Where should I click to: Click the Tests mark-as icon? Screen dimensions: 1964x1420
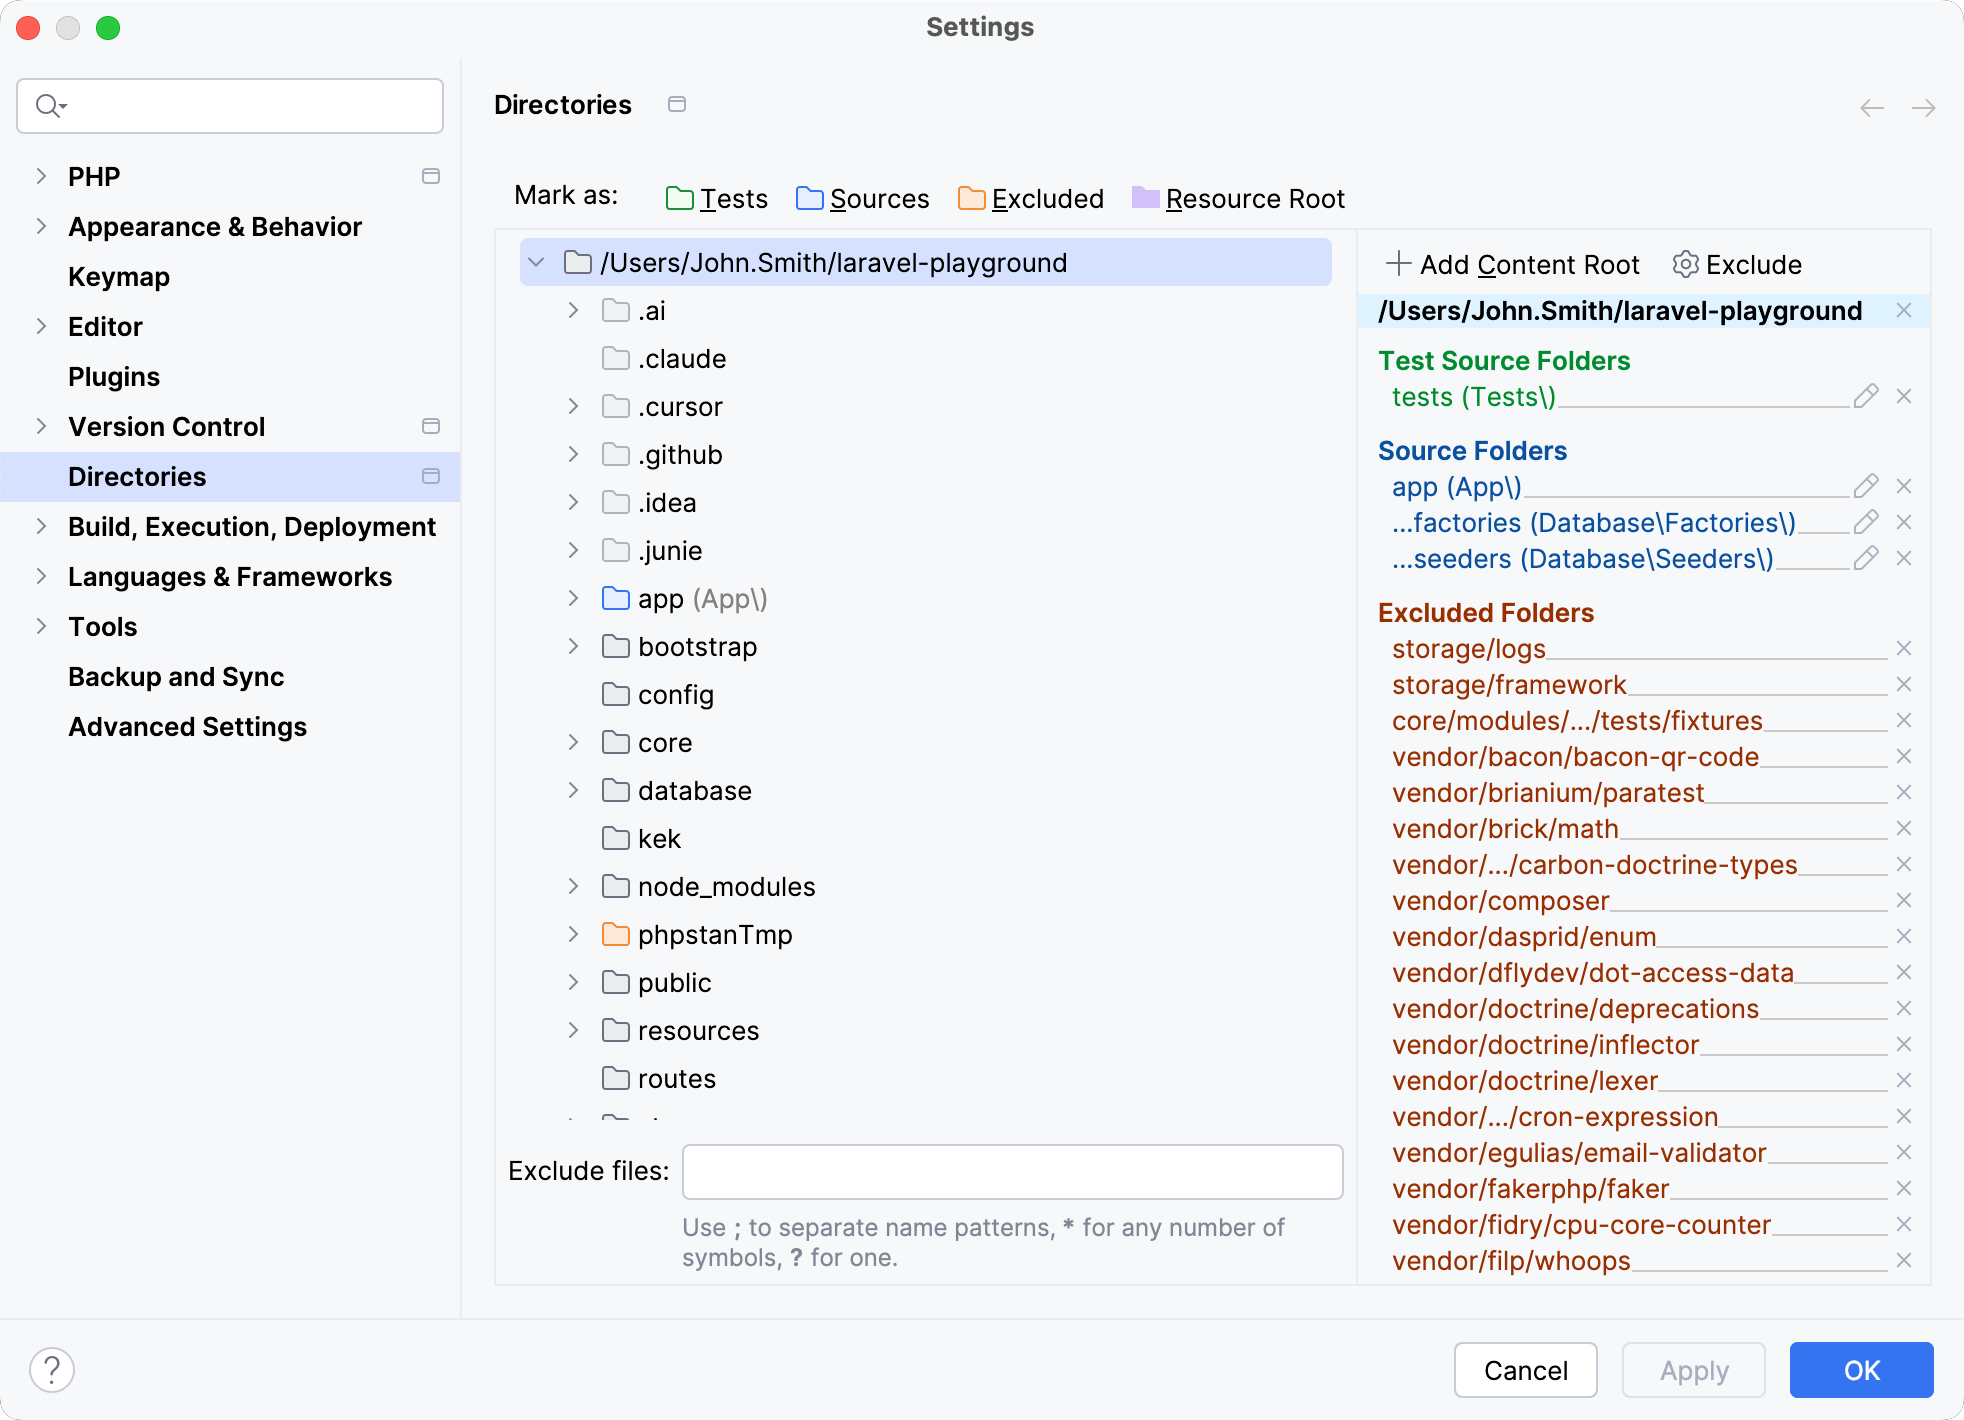pos(679,198)
